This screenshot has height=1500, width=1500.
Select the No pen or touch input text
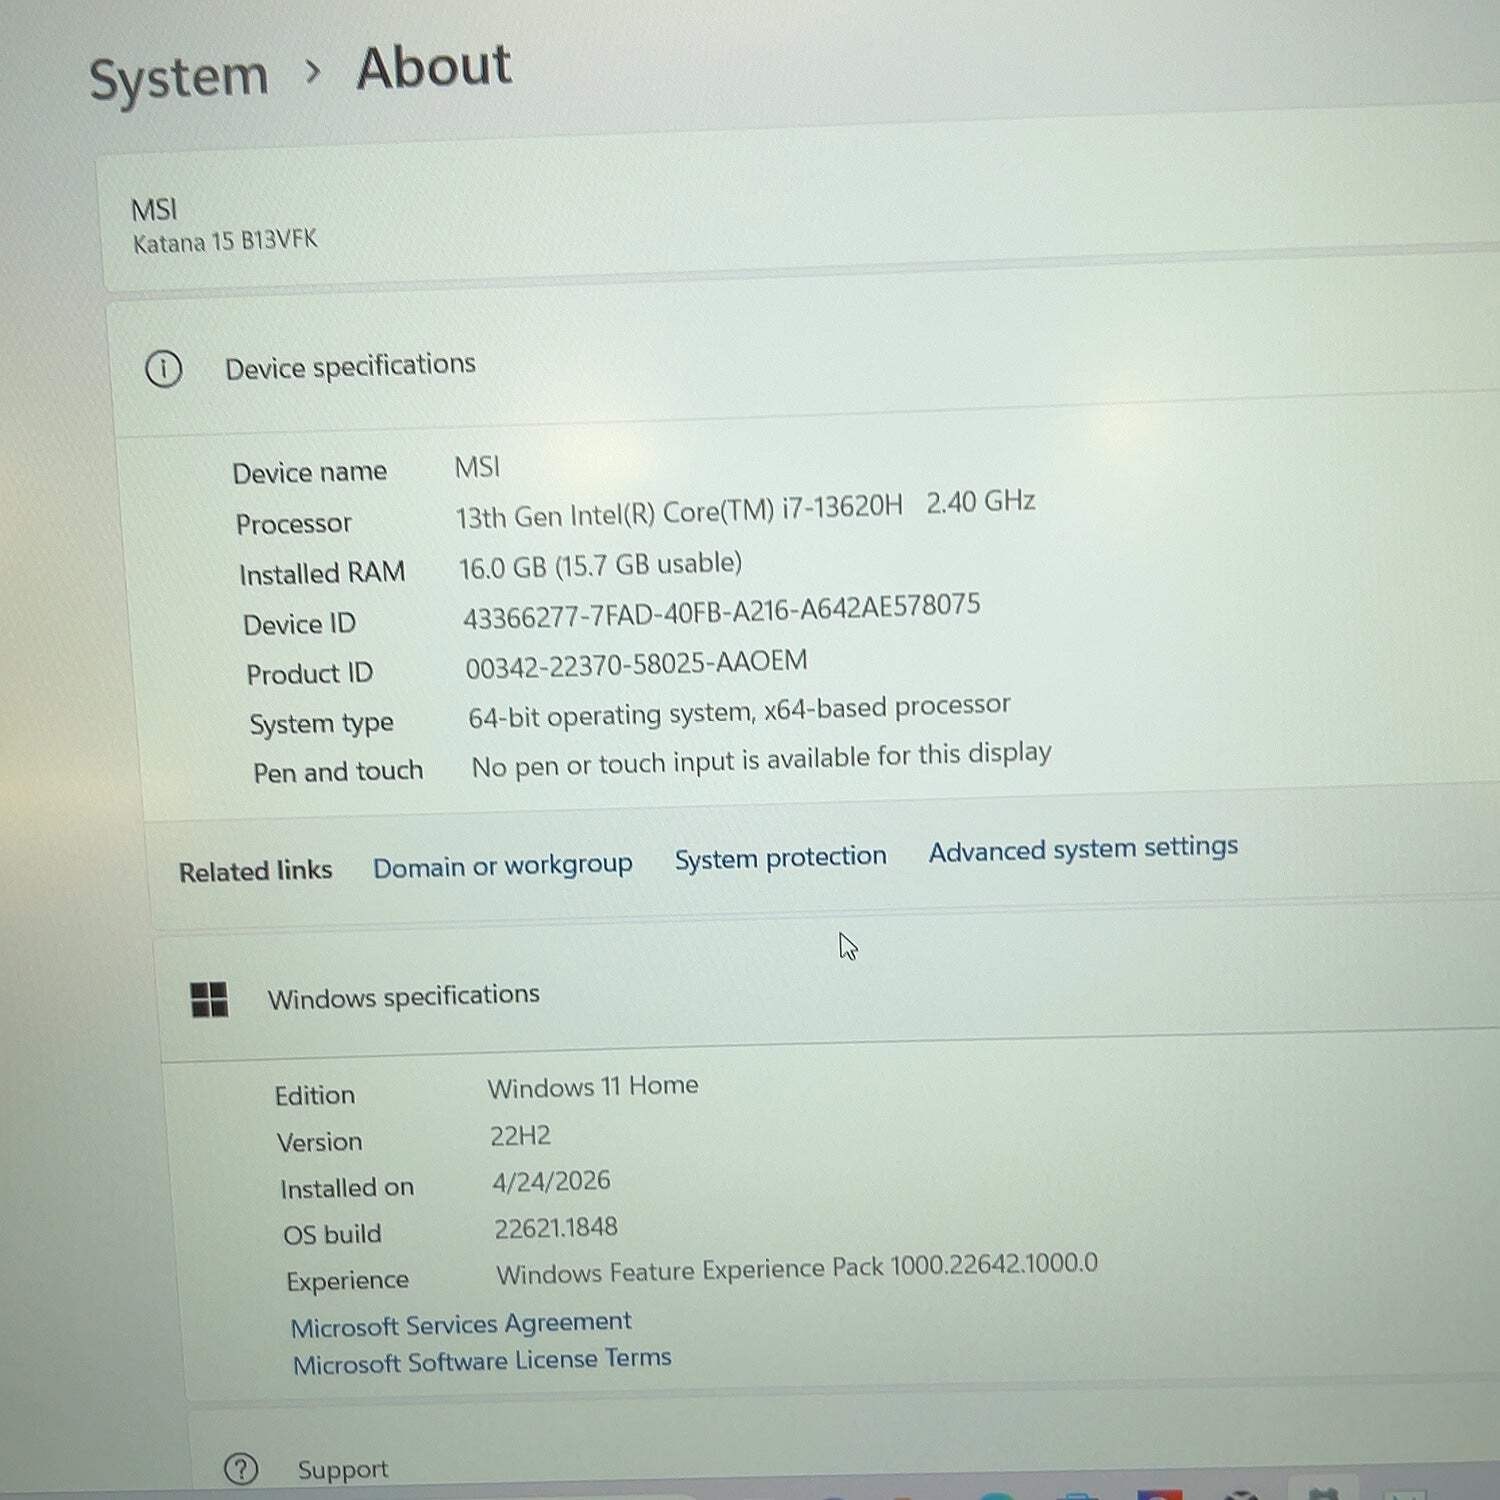point(761,759)
